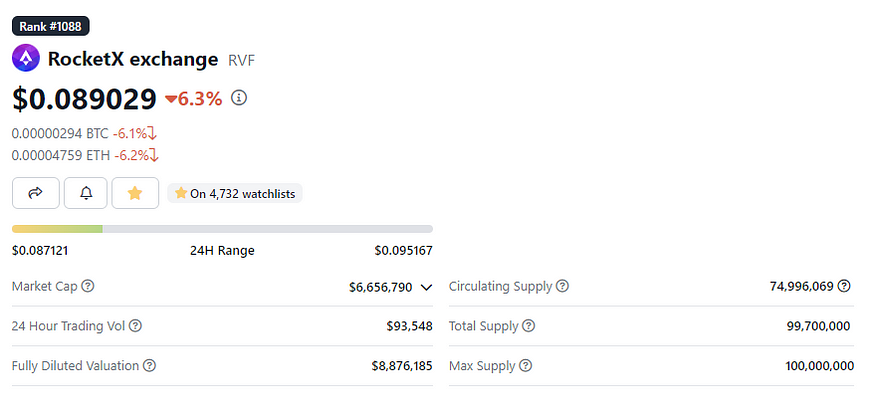Open 24 Hour Trading Vol help icon

(135, 326)
